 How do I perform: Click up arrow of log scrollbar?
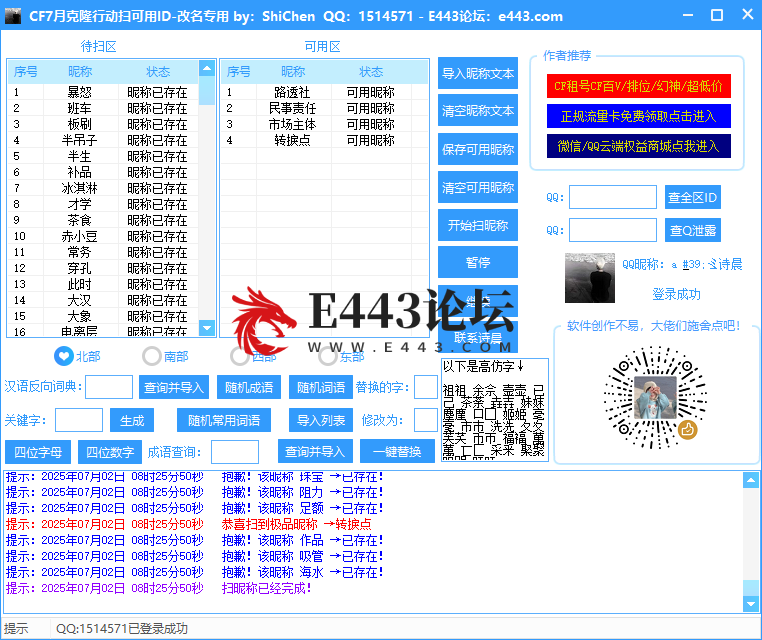751,480
